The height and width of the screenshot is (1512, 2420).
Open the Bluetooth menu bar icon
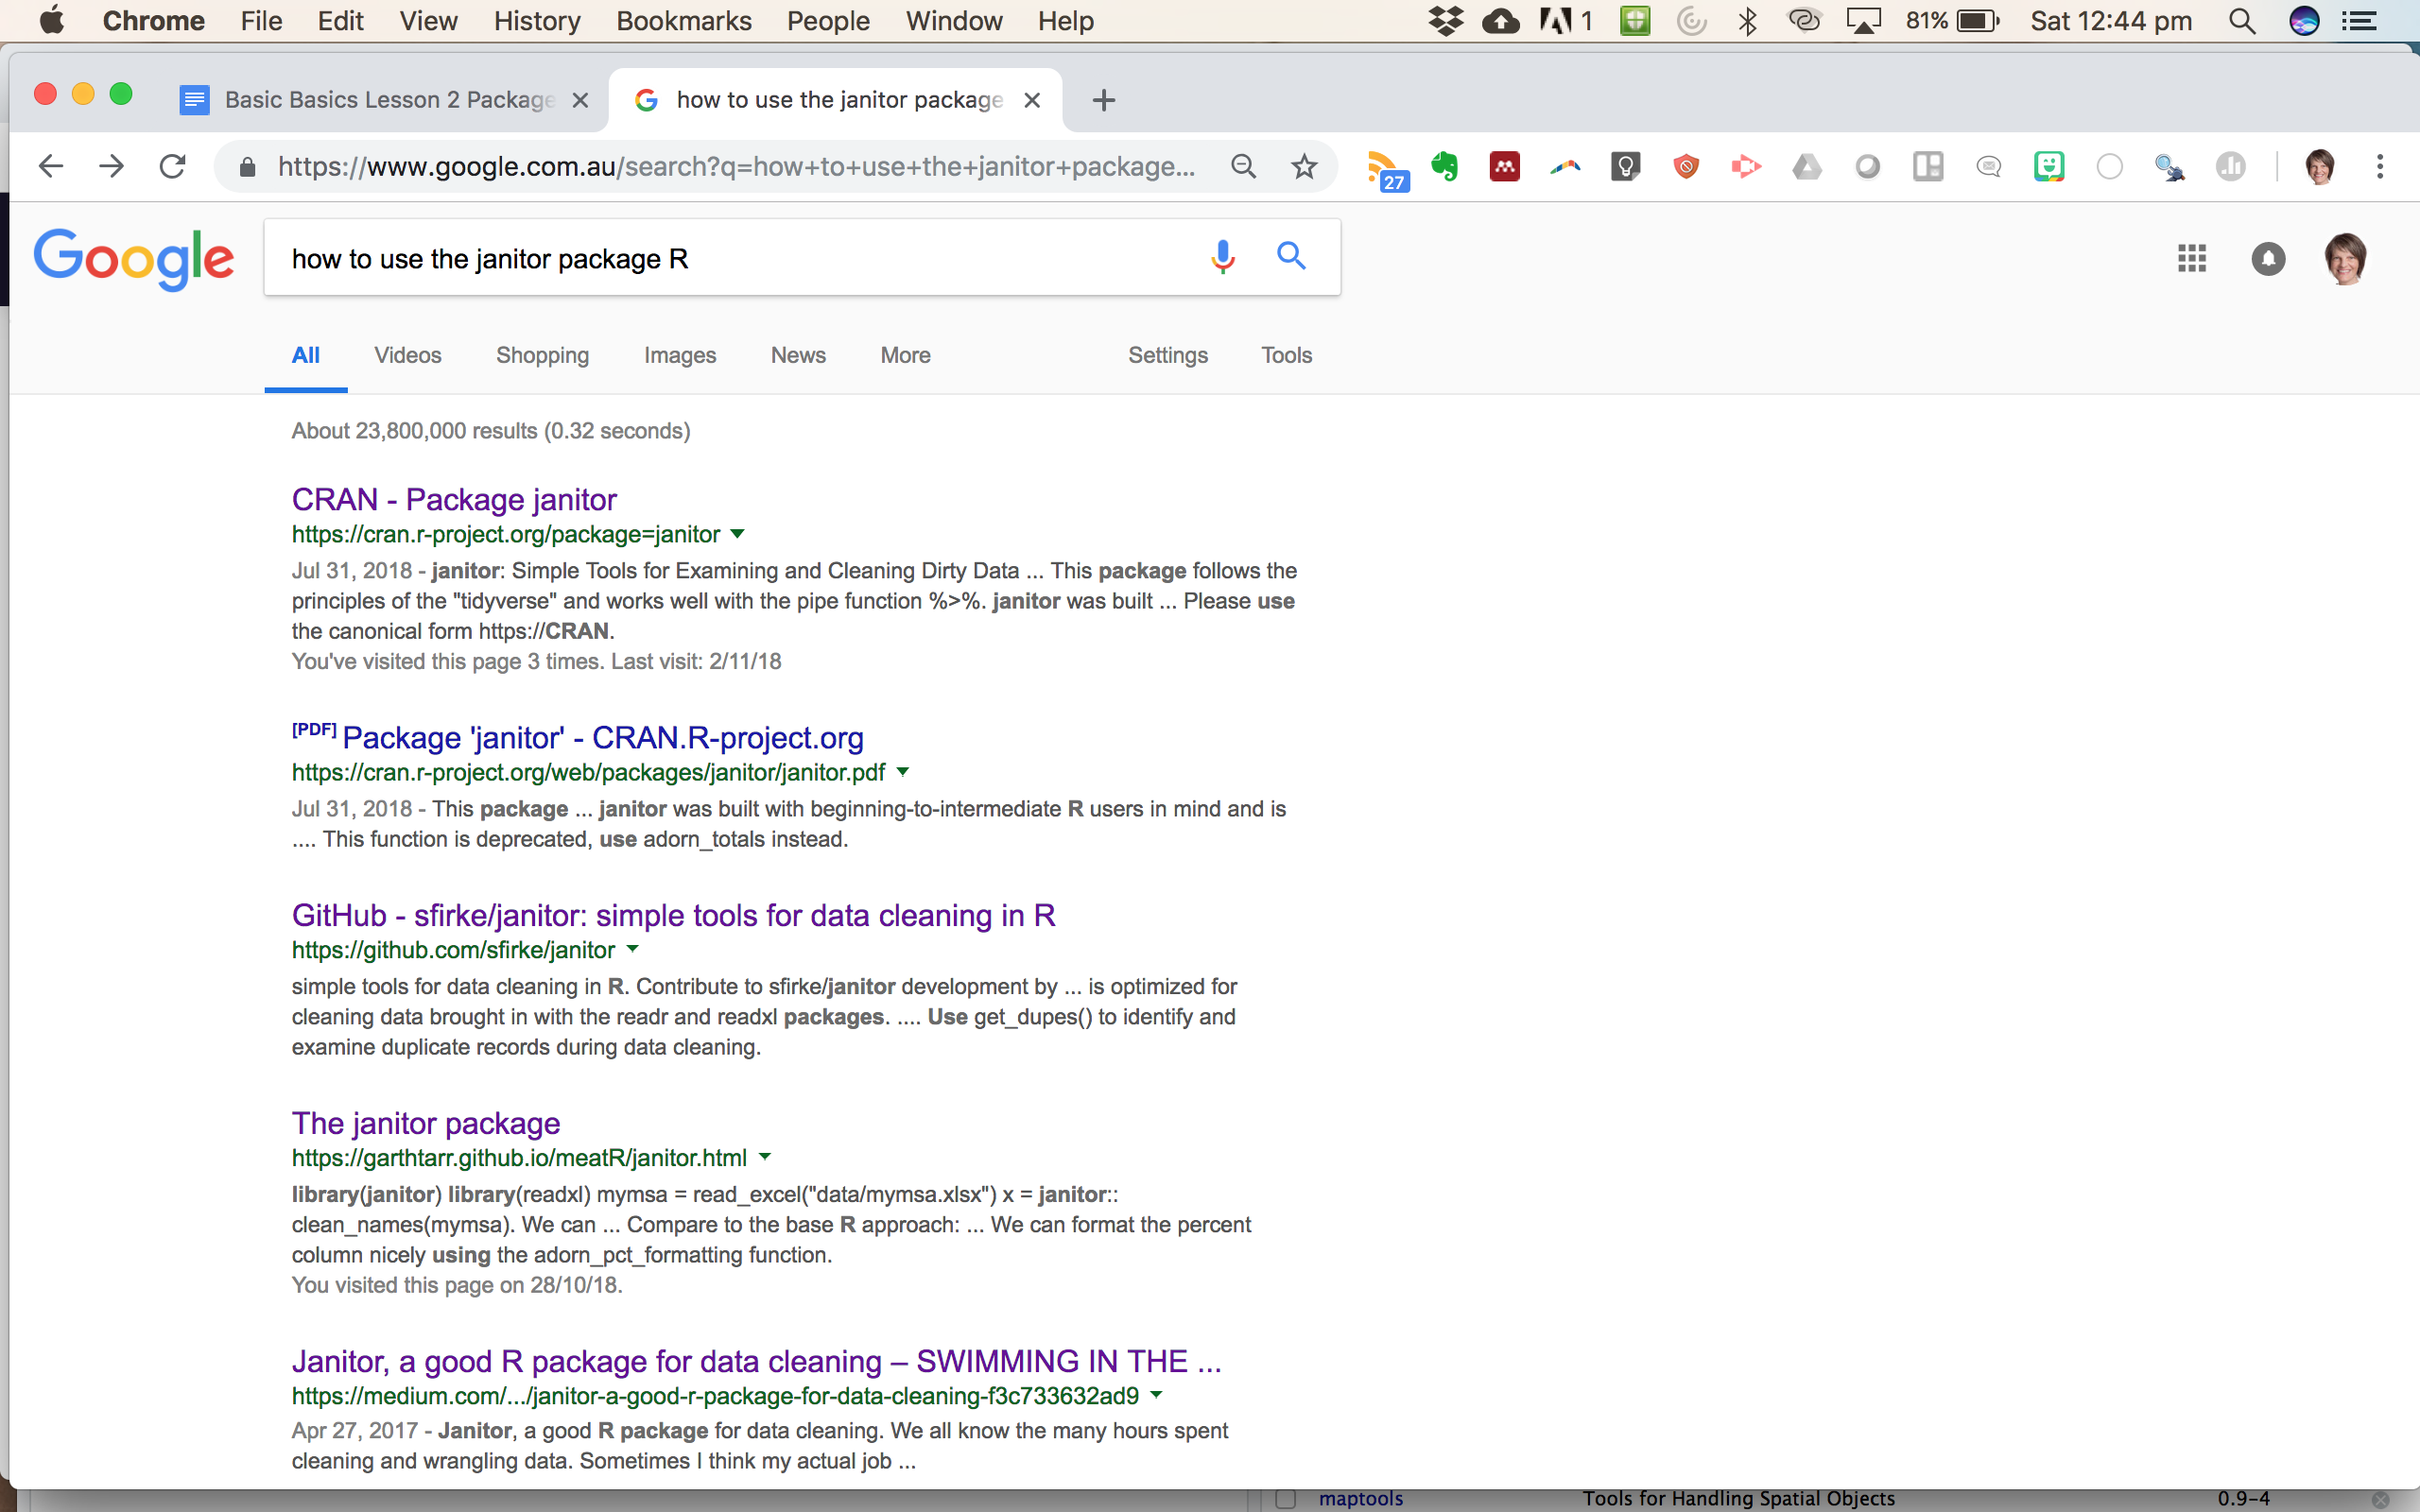1748,21
